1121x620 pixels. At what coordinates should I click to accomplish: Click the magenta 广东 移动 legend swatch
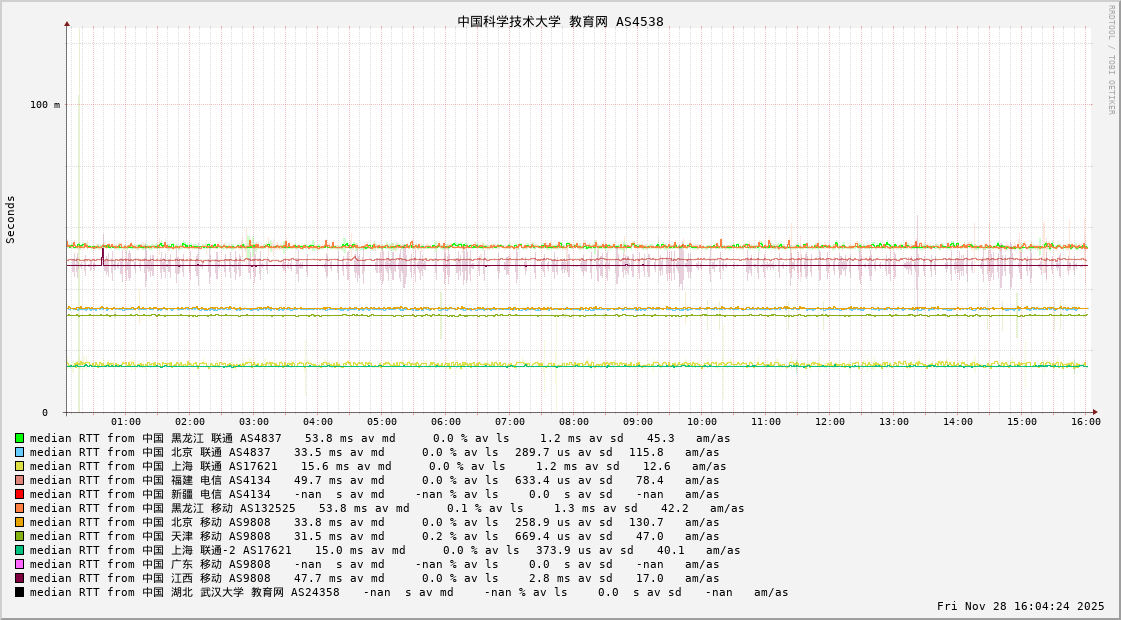tap(19, 564)
